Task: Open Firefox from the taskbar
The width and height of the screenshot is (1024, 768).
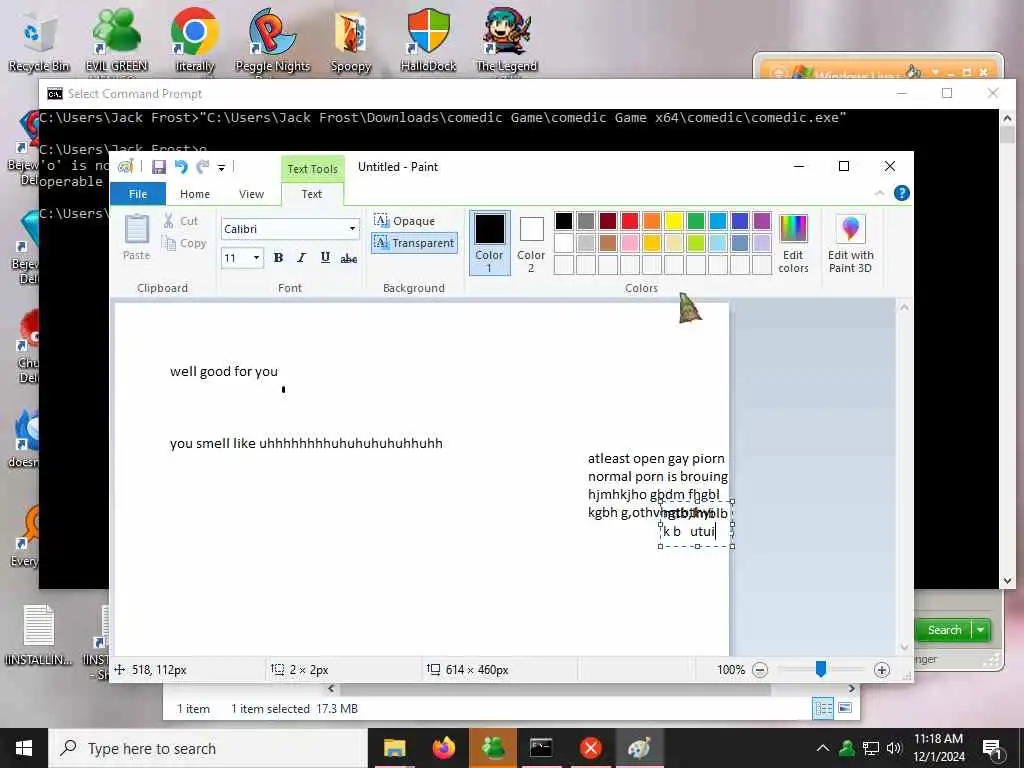Action: (444, 748)
